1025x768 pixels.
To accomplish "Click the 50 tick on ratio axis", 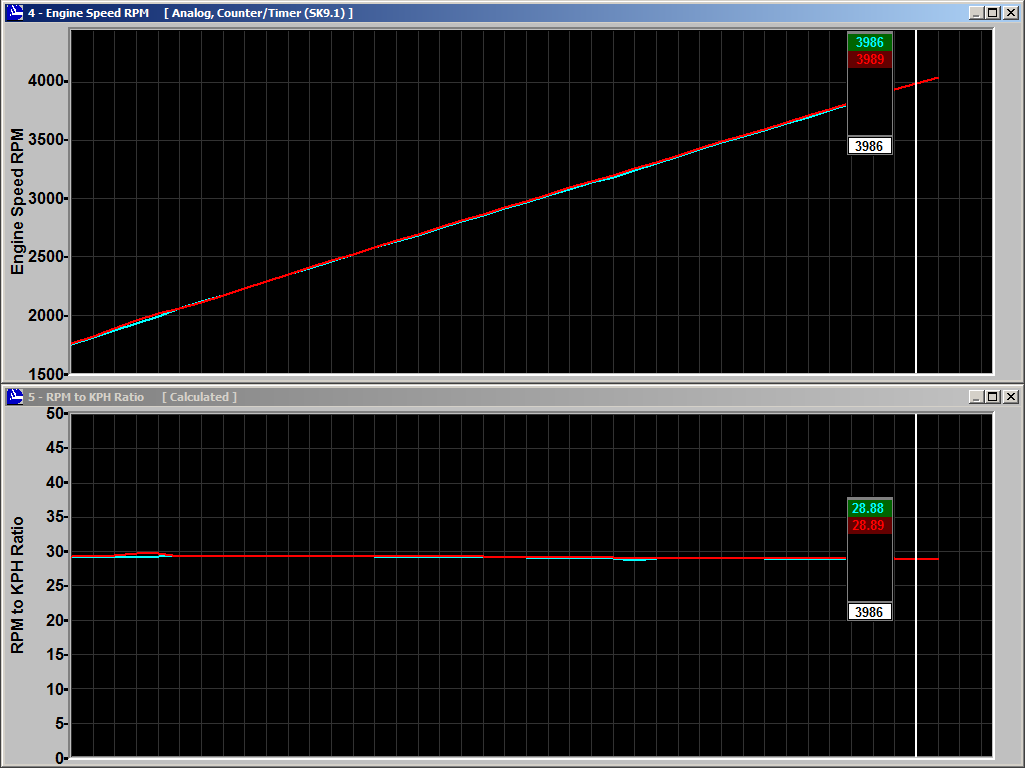I will click(55, 413).
